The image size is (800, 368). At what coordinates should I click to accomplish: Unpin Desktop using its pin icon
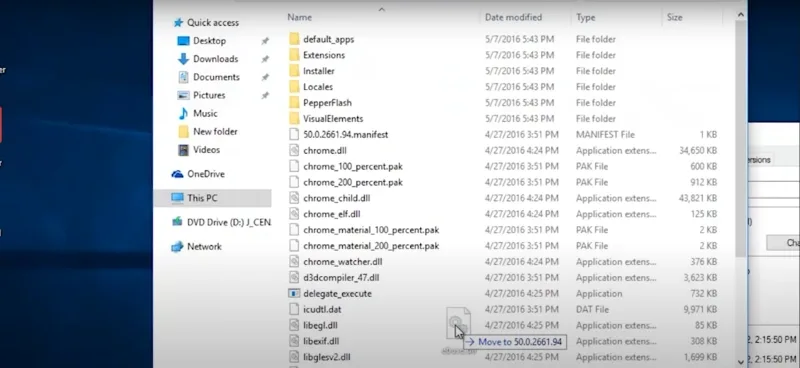[x=265, y=41]
